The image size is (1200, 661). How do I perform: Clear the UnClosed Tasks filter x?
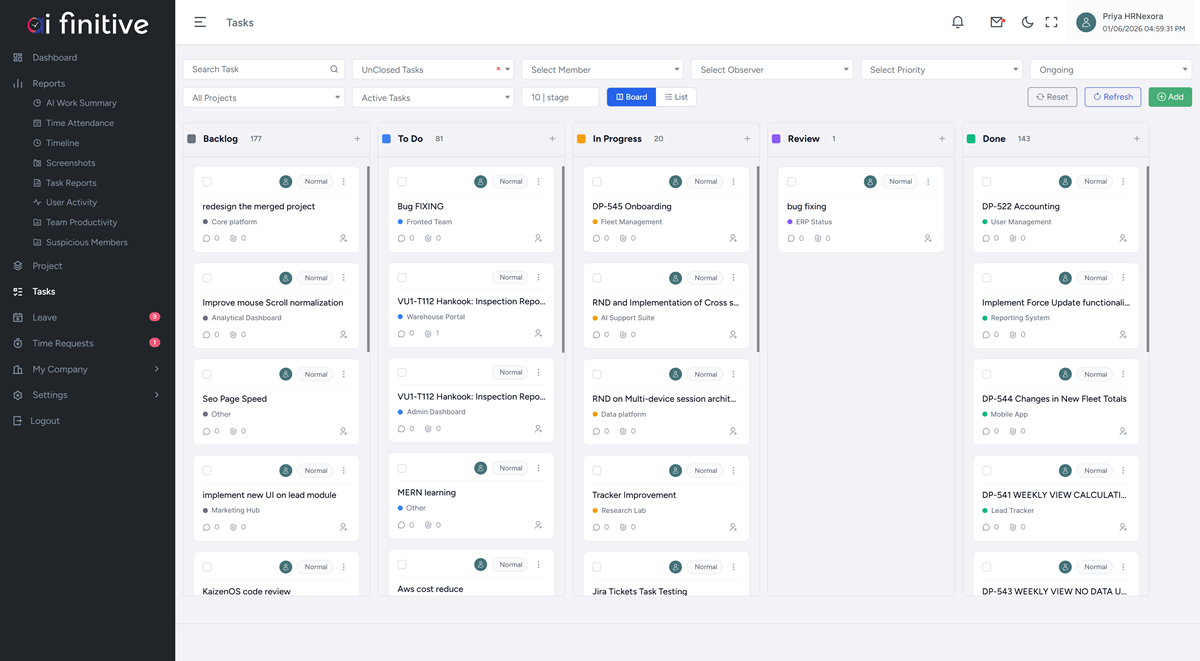498,69
